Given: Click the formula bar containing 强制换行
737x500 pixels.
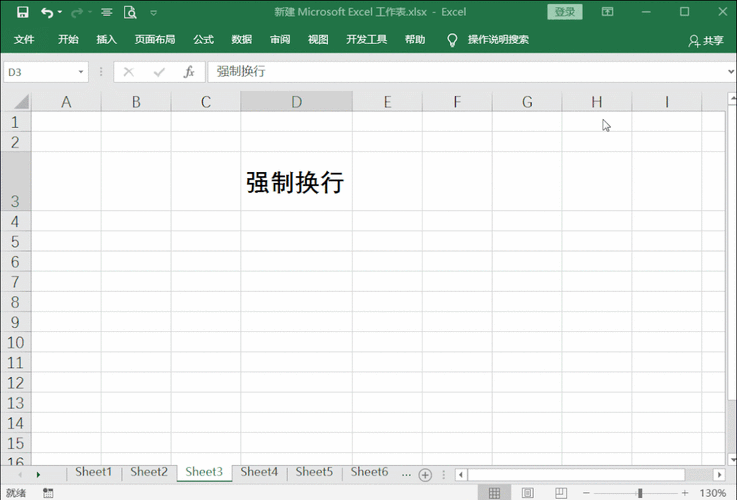Looking at the screenshot, I should click(467, 72).
